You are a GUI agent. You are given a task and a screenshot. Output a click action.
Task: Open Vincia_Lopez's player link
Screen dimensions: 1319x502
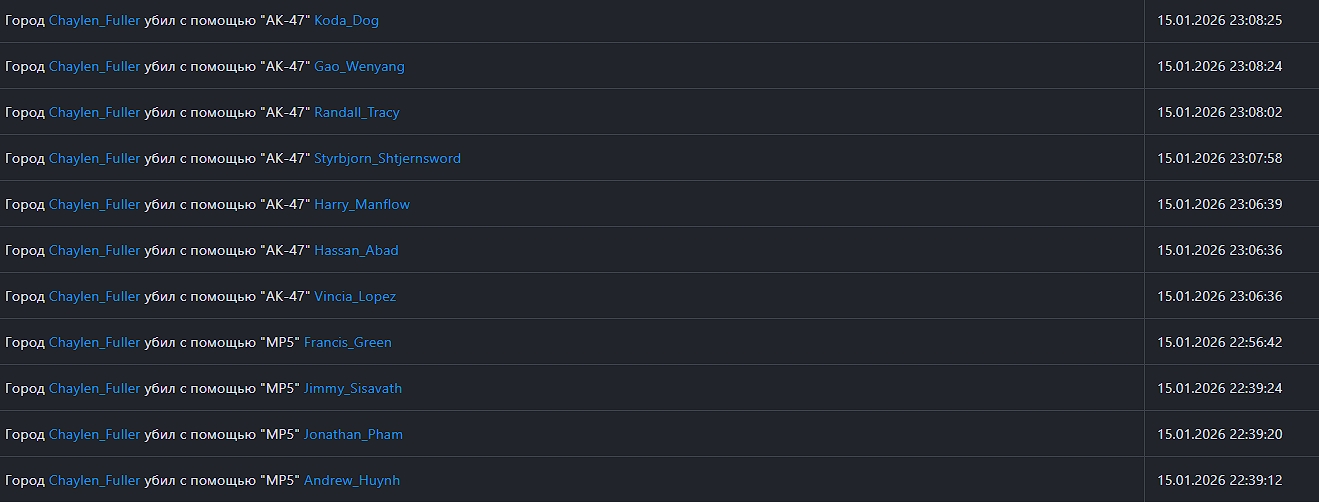355,296
